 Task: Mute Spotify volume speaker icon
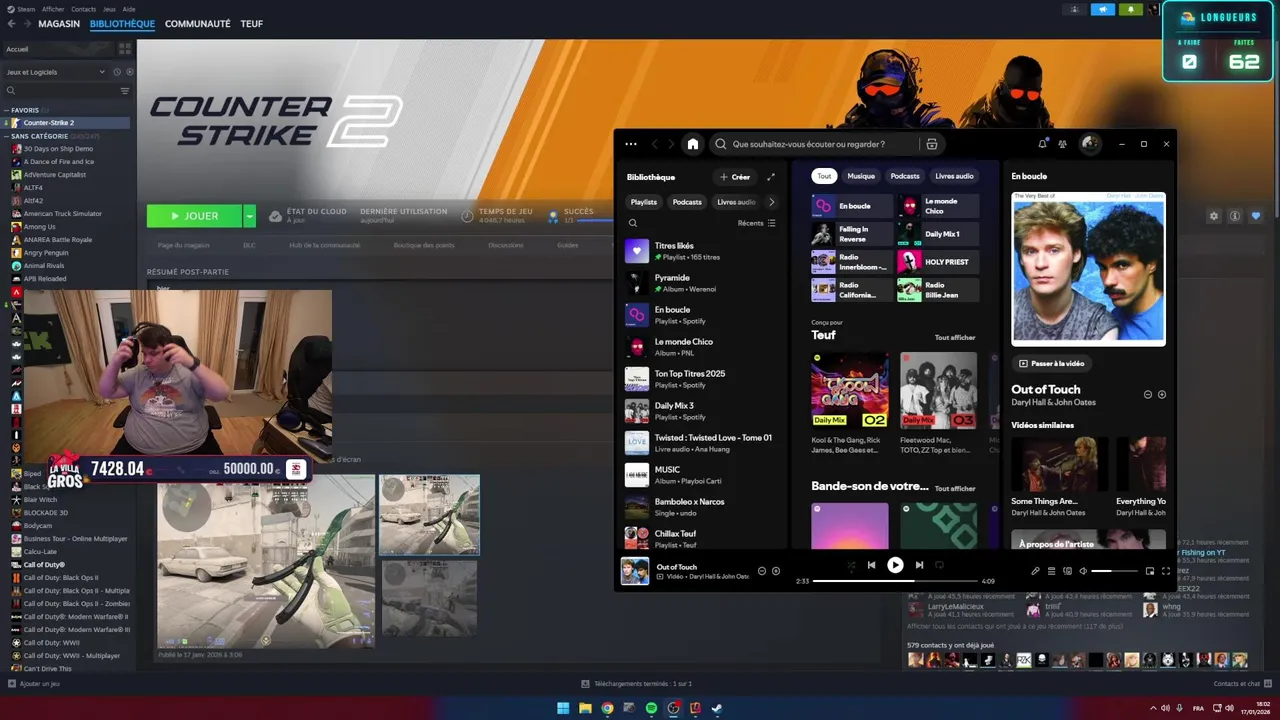[1083, 571]
